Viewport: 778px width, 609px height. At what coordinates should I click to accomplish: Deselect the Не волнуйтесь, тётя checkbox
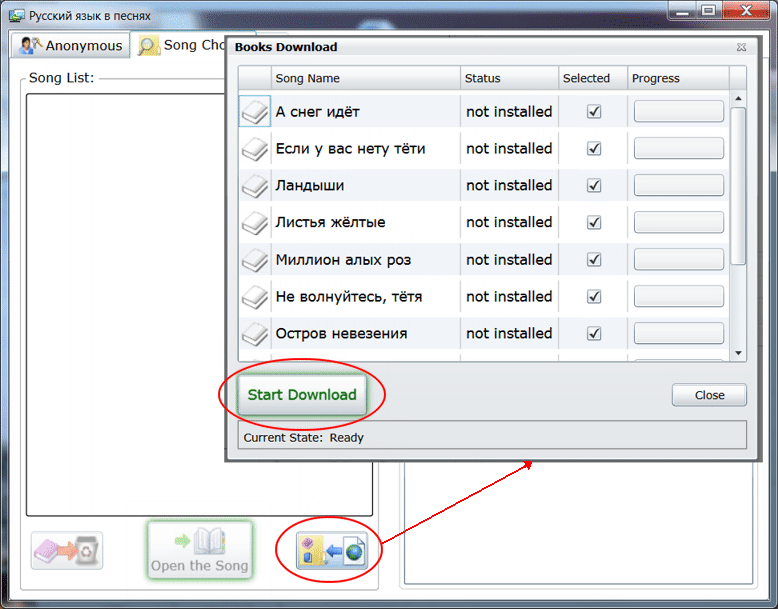[594, 296]
